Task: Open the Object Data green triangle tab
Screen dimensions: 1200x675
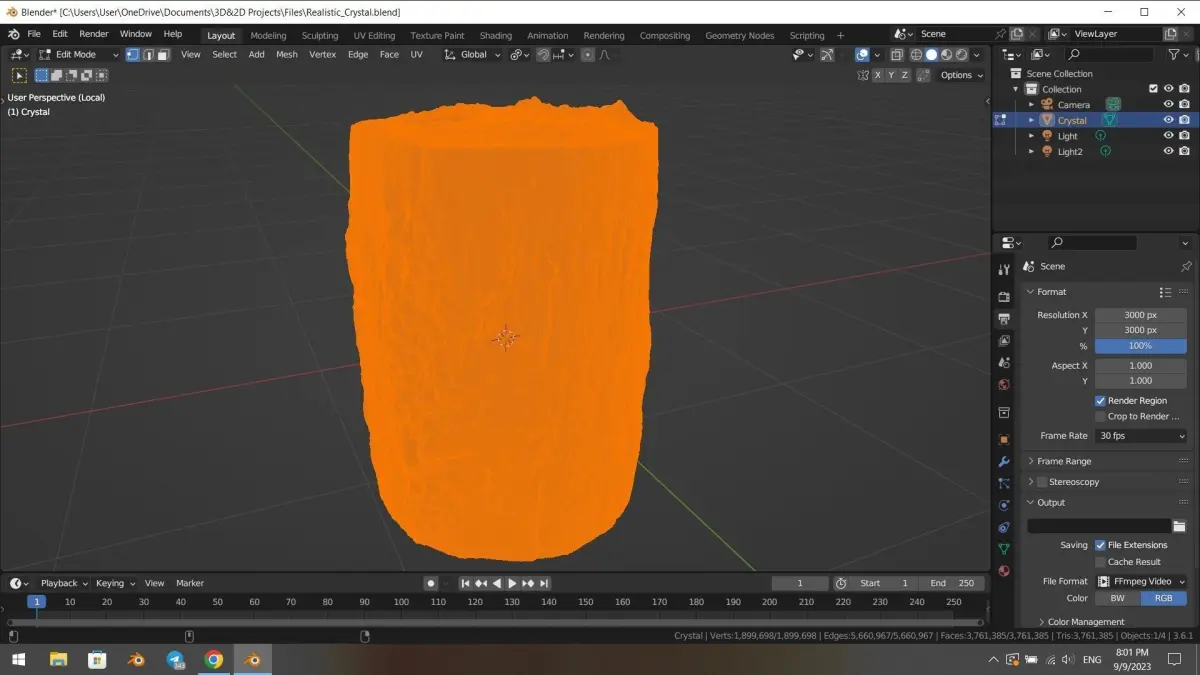Action: 1004,549
